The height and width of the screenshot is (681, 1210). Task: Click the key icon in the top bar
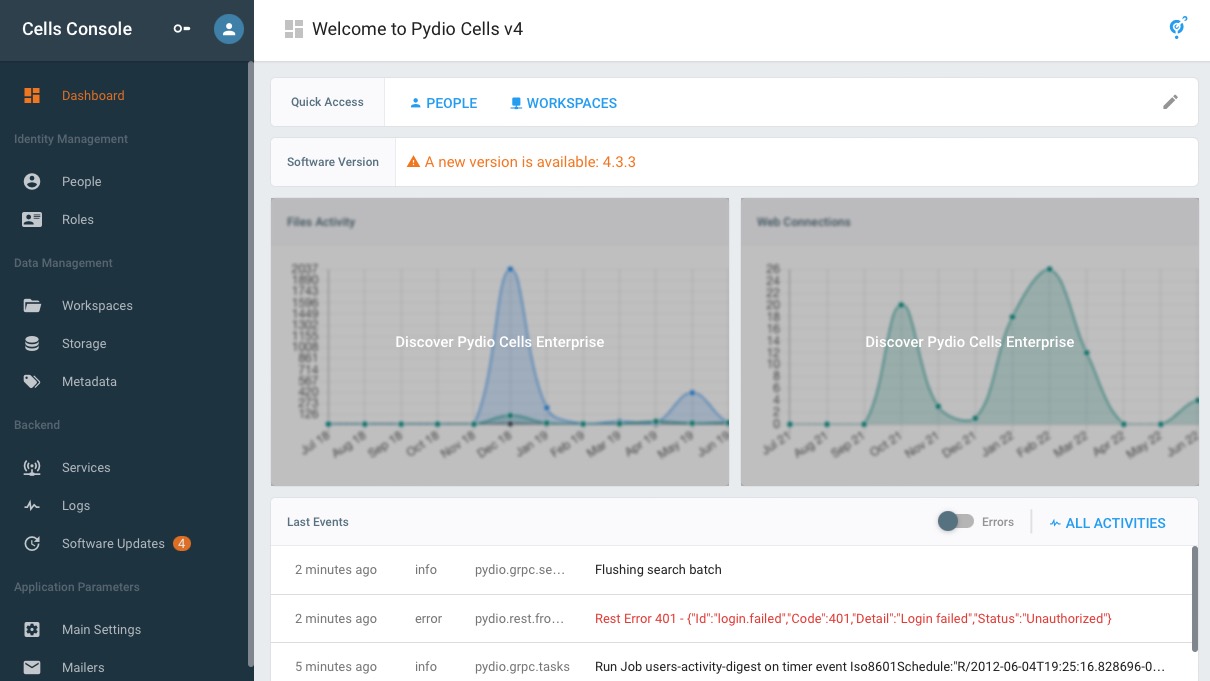[x=181, y=29]
